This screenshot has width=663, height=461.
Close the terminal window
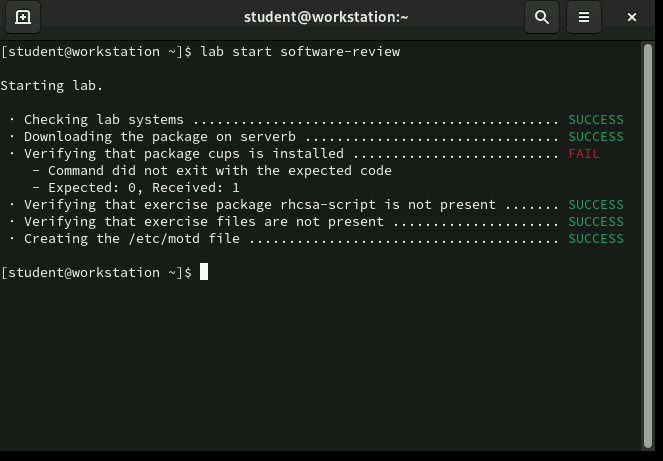tap(632, 17)
